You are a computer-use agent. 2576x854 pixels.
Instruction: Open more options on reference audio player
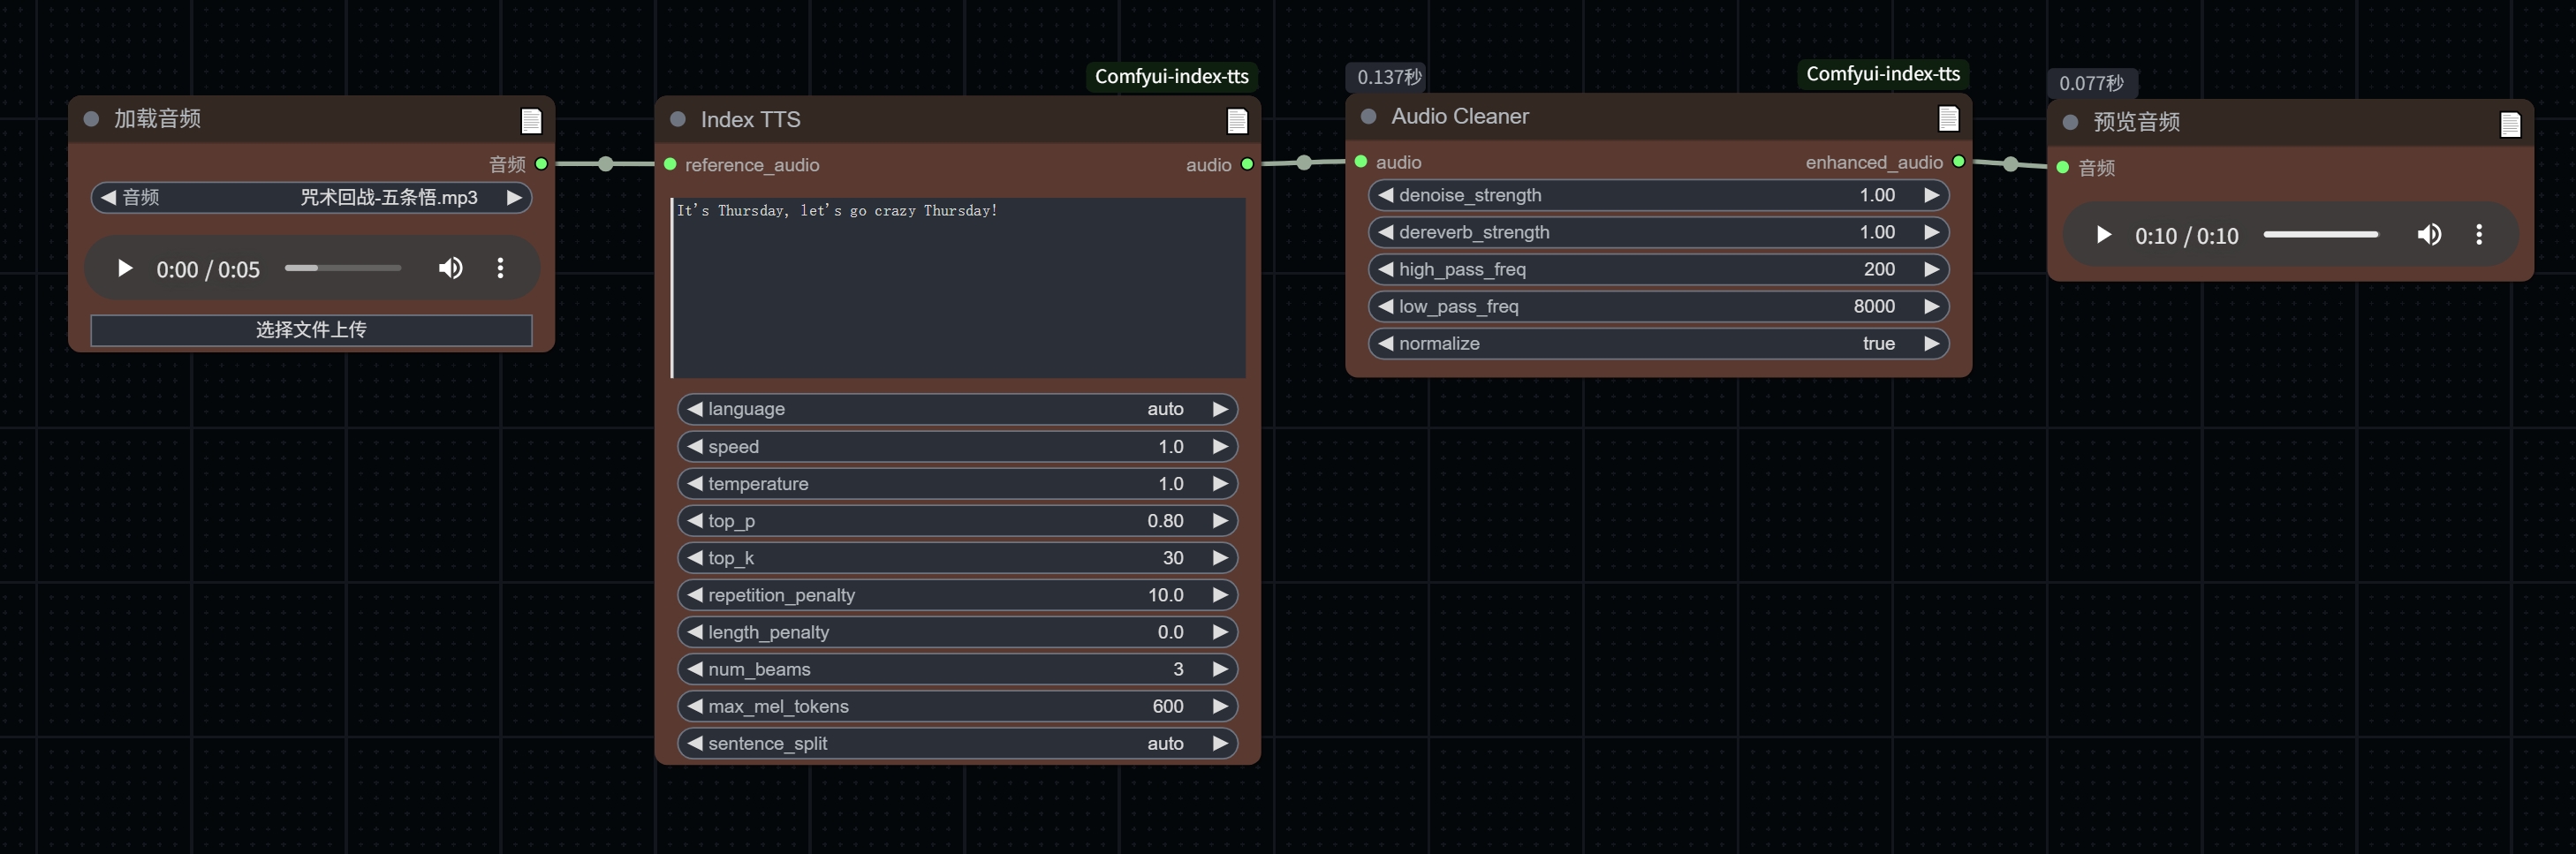(500, 268)
